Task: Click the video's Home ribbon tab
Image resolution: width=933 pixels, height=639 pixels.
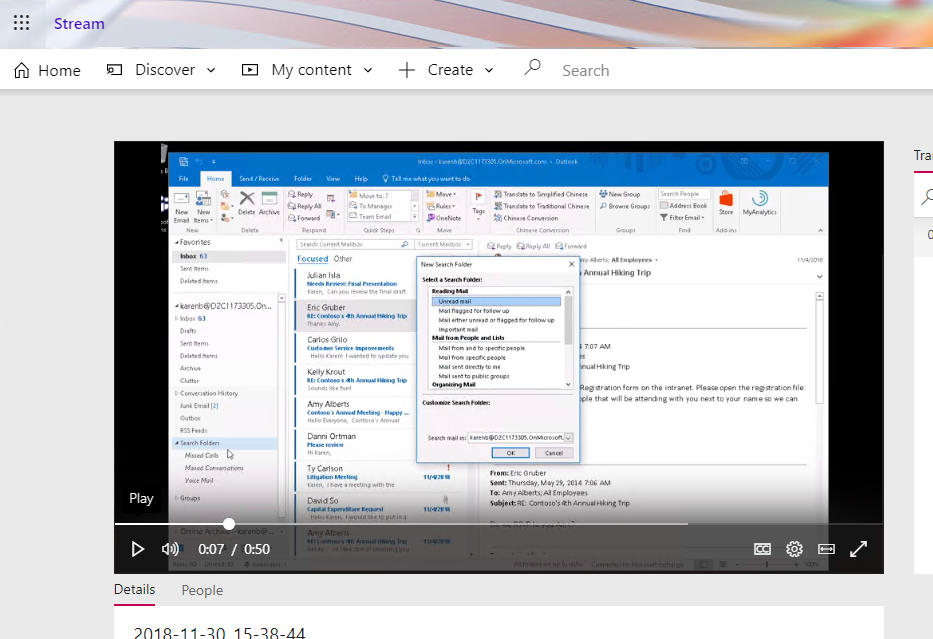Action: pos(215,178)
